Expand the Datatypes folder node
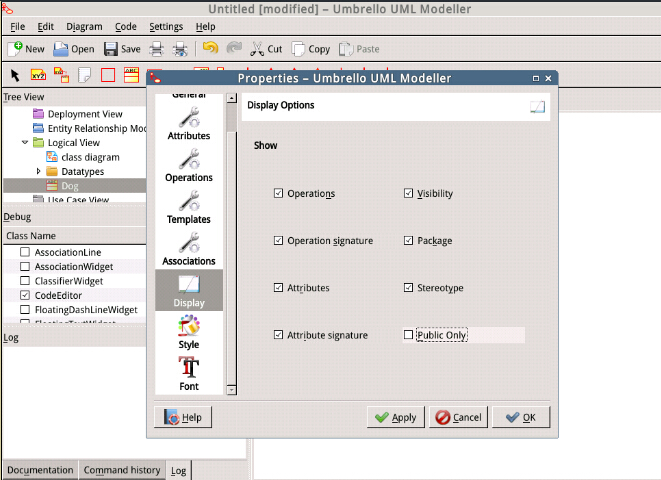This screenshot has width=661, height=480. coord(38,171)
